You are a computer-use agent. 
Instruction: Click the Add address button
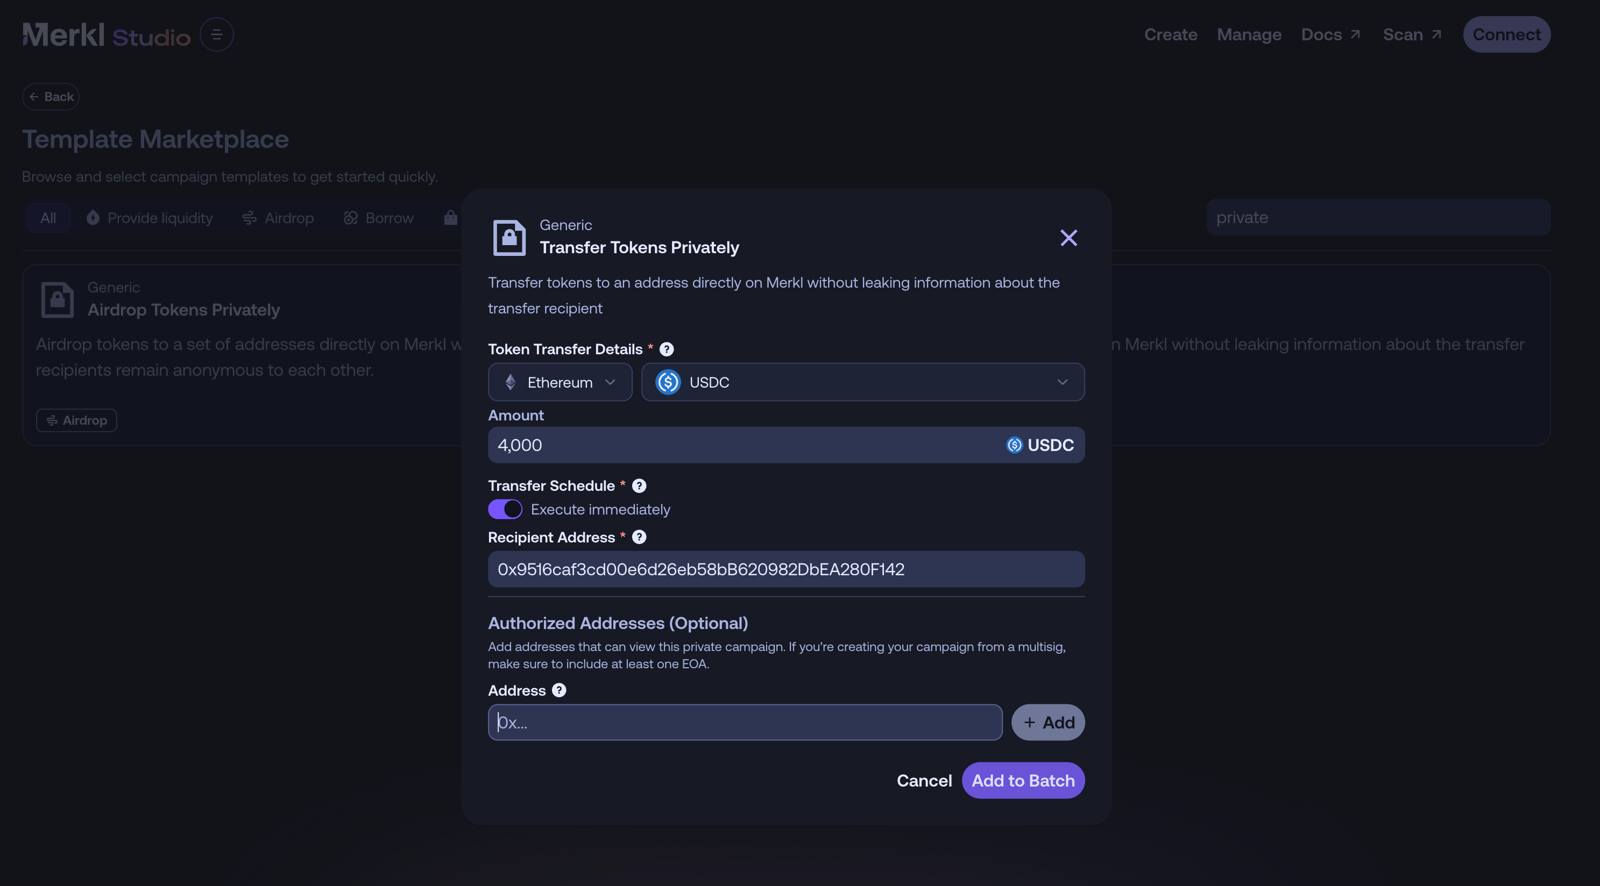click(x=1048, y=722)
